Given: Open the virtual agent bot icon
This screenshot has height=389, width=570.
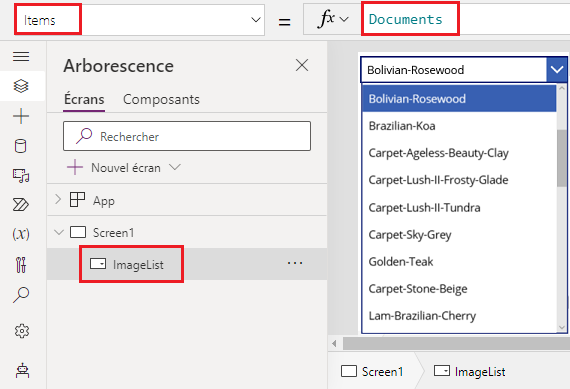Looking at the screenshot, I should [23, 371].
